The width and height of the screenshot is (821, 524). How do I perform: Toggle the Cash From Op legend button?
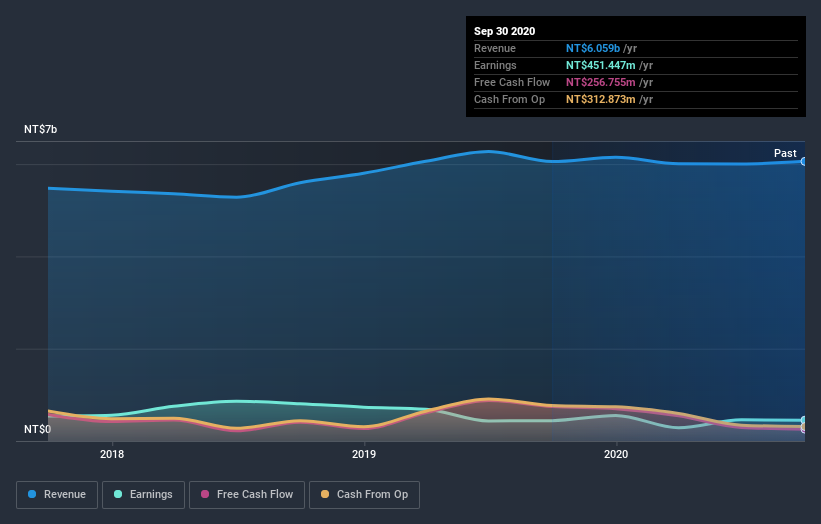point(364,495)
